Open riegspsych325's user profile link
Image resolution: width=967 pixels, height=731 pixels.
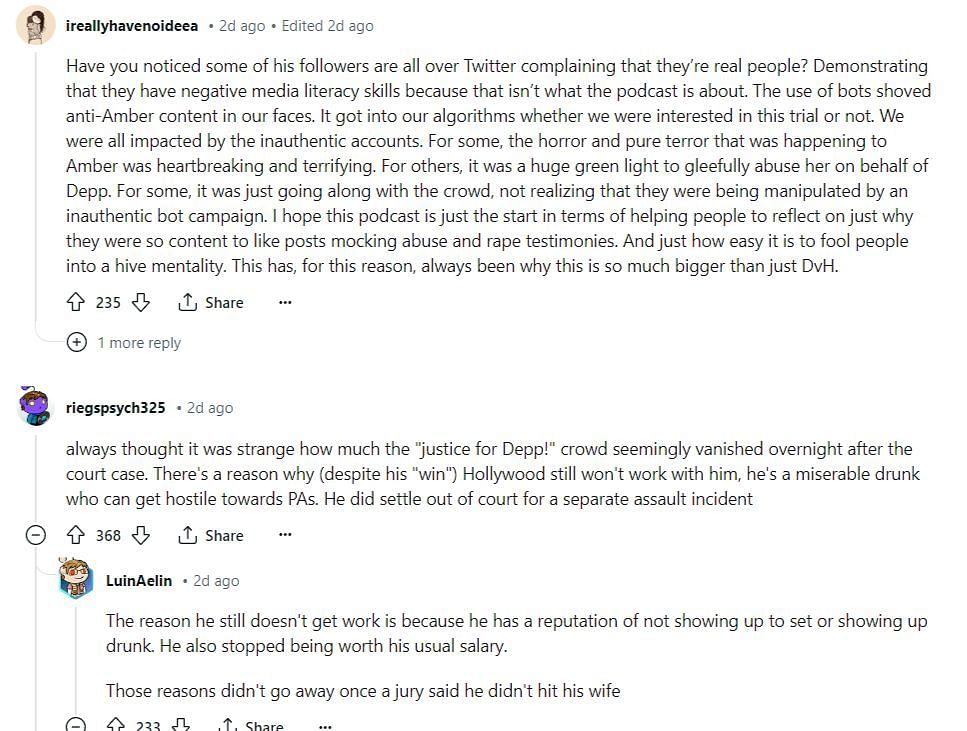click(x=116, y=407)
